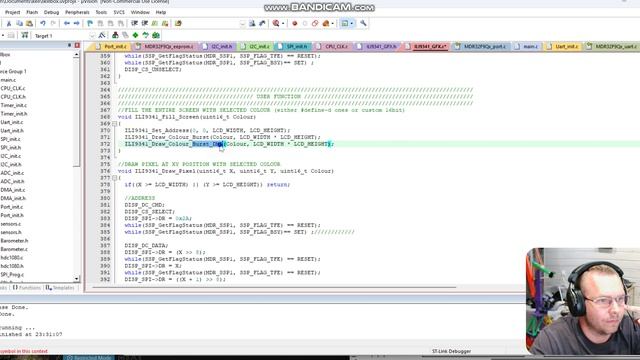Click the Find icon next to search box
The image size is (640, 360).
pyautogui.click(x=252, y=24)
